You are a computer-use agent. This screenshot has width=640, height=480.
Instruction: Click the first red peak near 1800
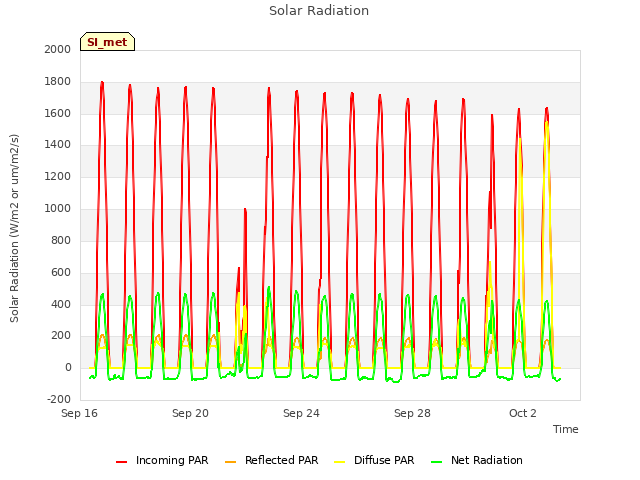point(102,83)
